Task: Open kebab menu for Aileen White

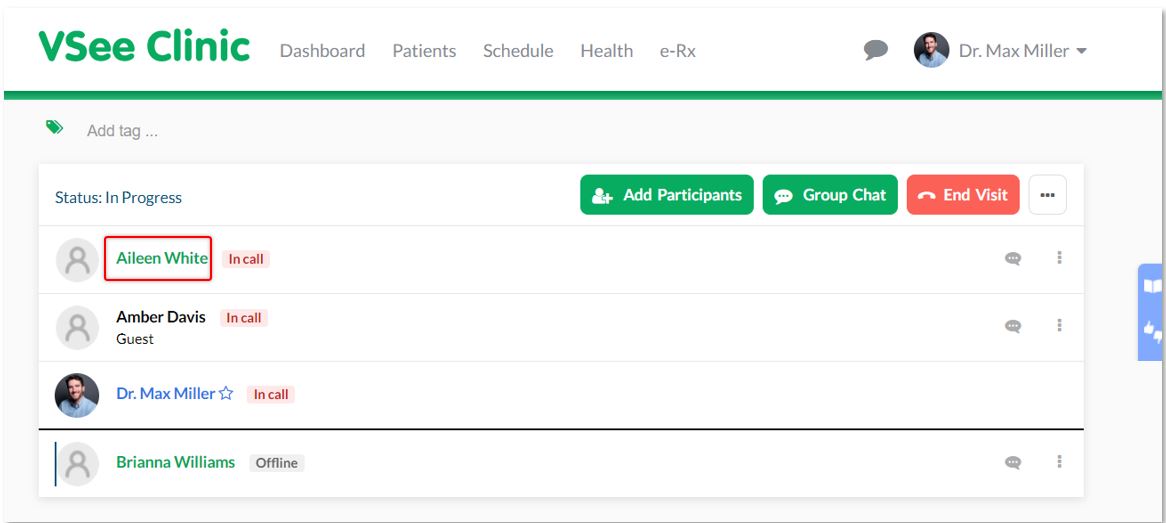Action: pyautogui.click(x=1059, y=257)
